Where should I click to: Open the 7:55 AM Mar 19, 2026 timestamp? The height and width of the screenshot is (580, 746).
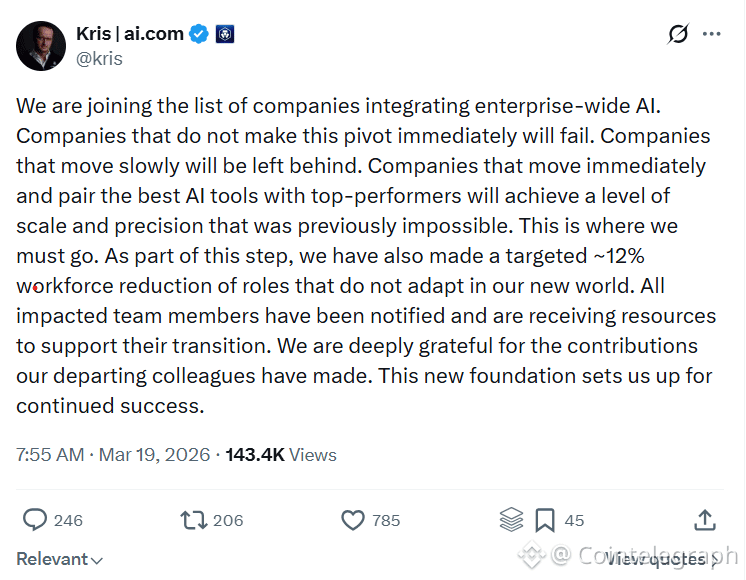coord(113,455)
